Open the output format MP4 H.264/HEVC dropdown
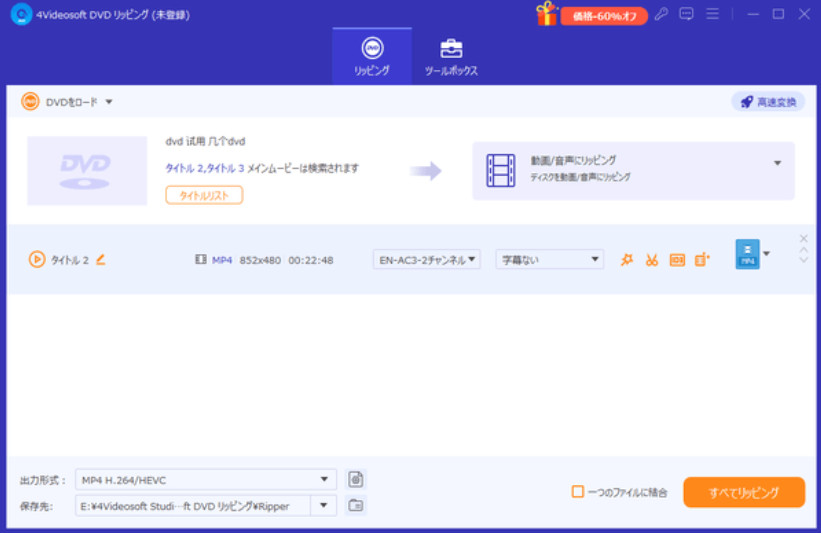Screen dimensions: 821x533 pos(206,480)
